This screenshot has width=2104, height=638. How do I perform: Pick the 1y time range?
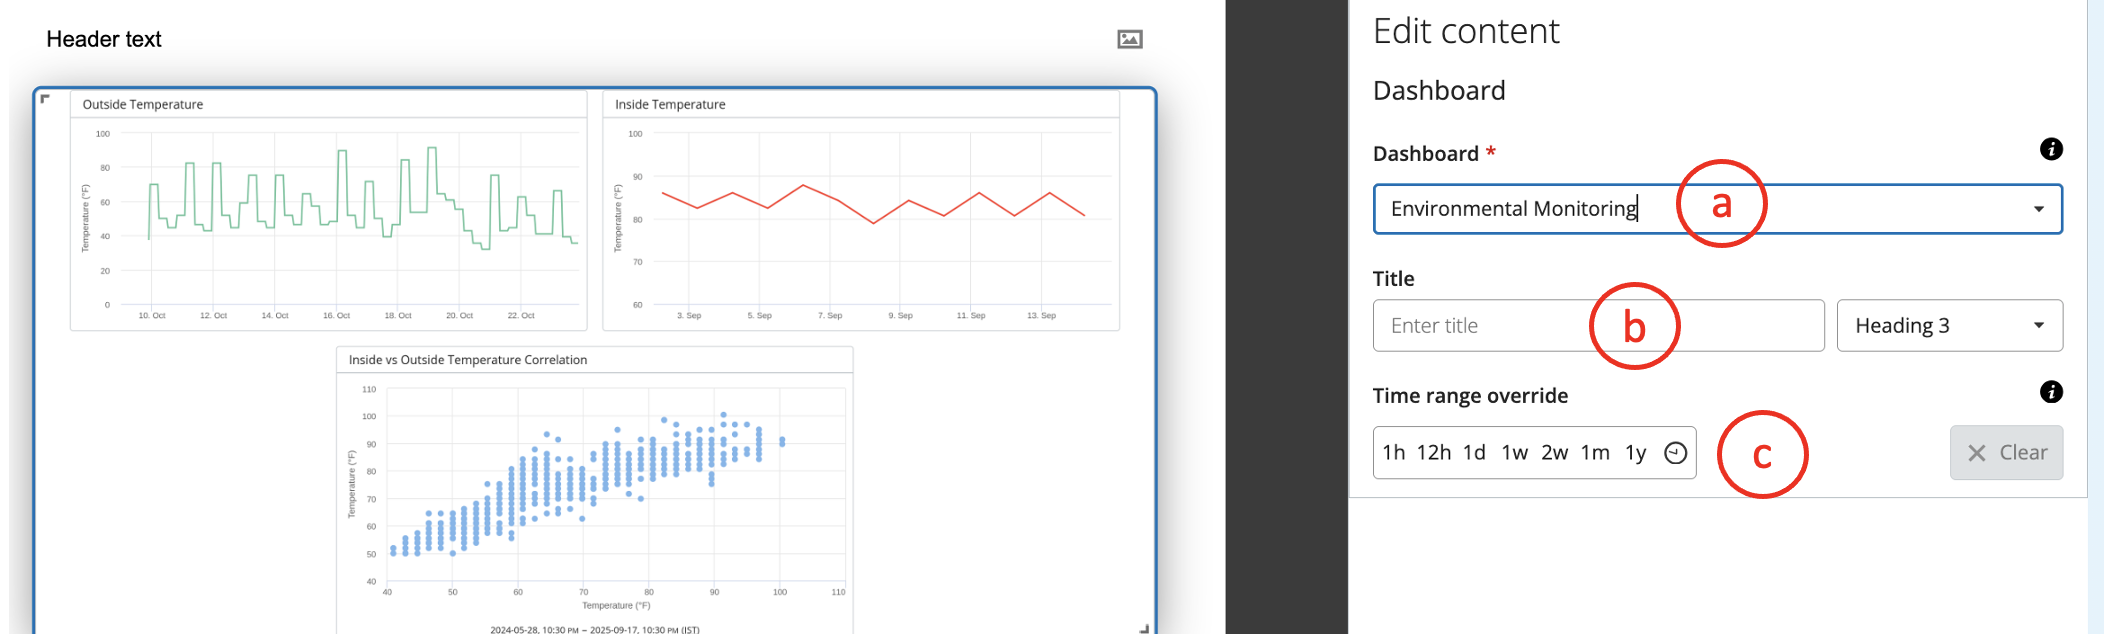click(1636, 453)
